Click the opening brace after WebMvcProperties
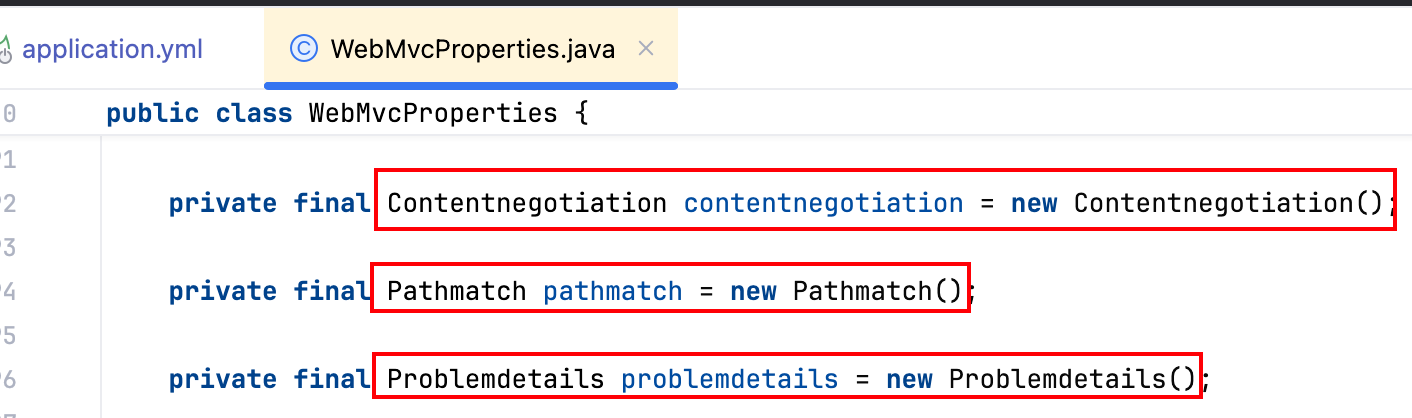The image size is (1412, 418). (x=581, y=113)
